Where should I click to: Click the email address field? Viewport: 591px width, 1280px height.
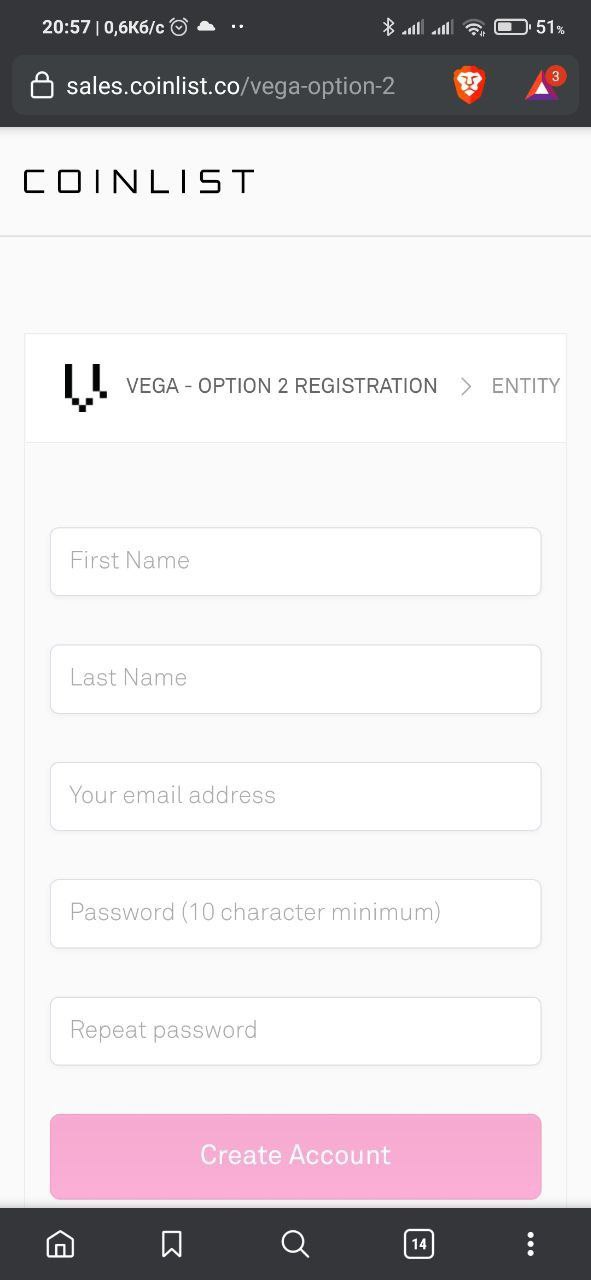(296, 796)
